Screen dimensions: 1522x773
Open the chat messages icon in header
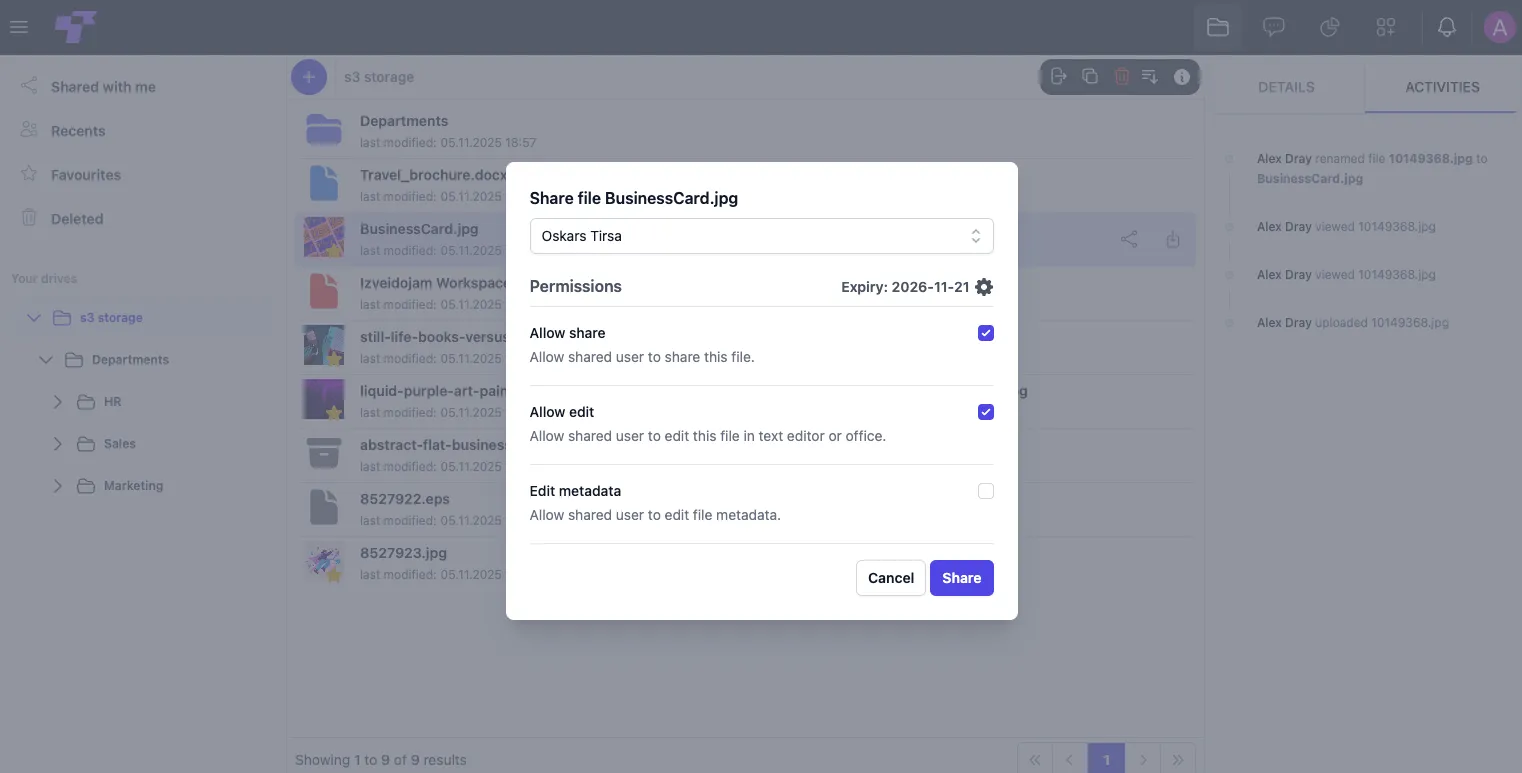(1274, 28)
